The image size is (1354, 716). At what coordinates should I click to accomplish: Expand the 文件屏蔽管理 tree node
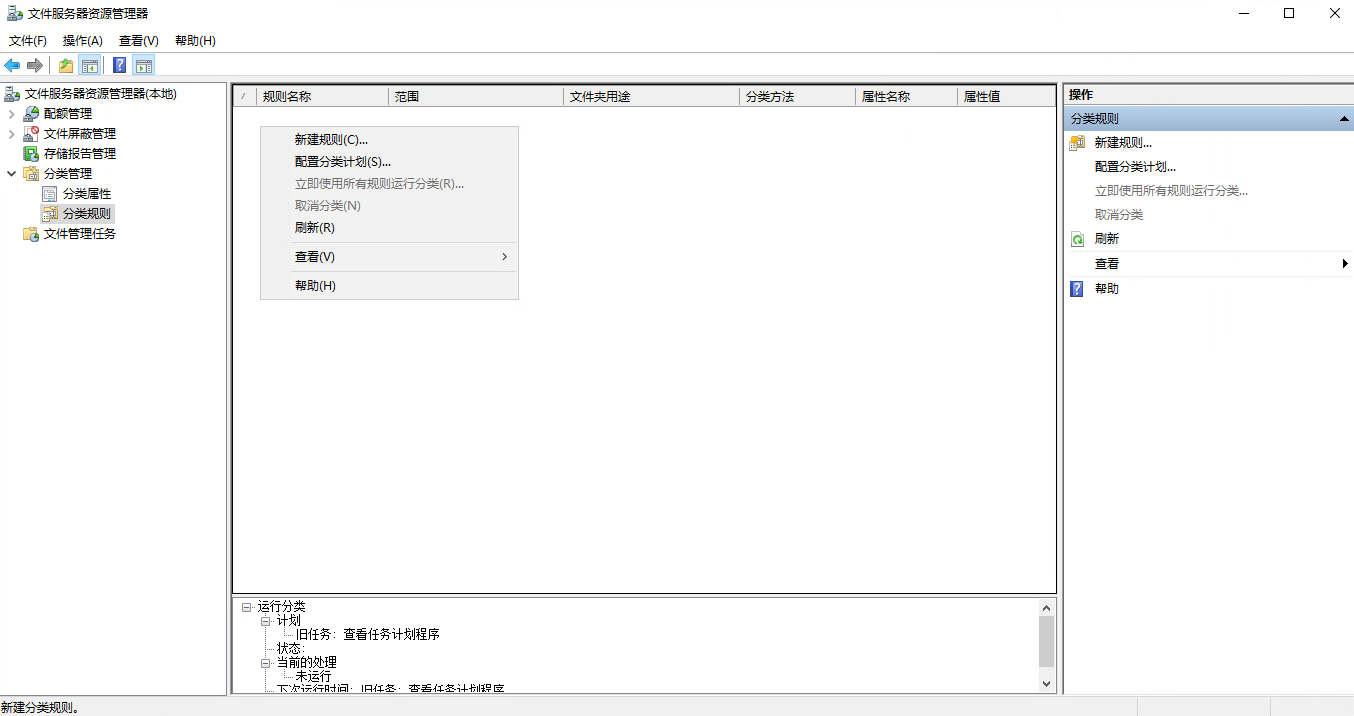11,134
